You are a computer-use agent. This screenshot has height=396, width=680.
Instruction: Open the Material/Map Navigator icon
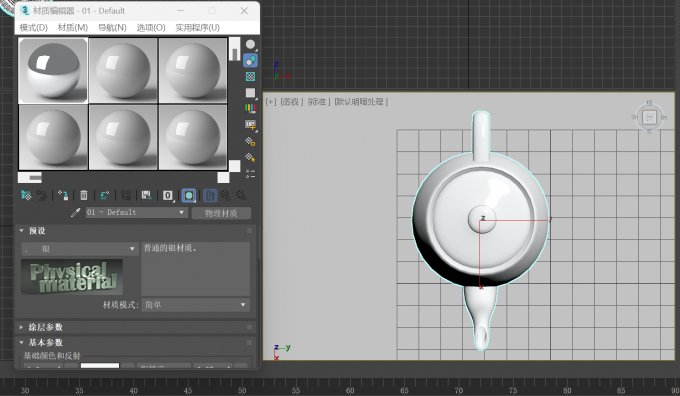tap(250, 174)
